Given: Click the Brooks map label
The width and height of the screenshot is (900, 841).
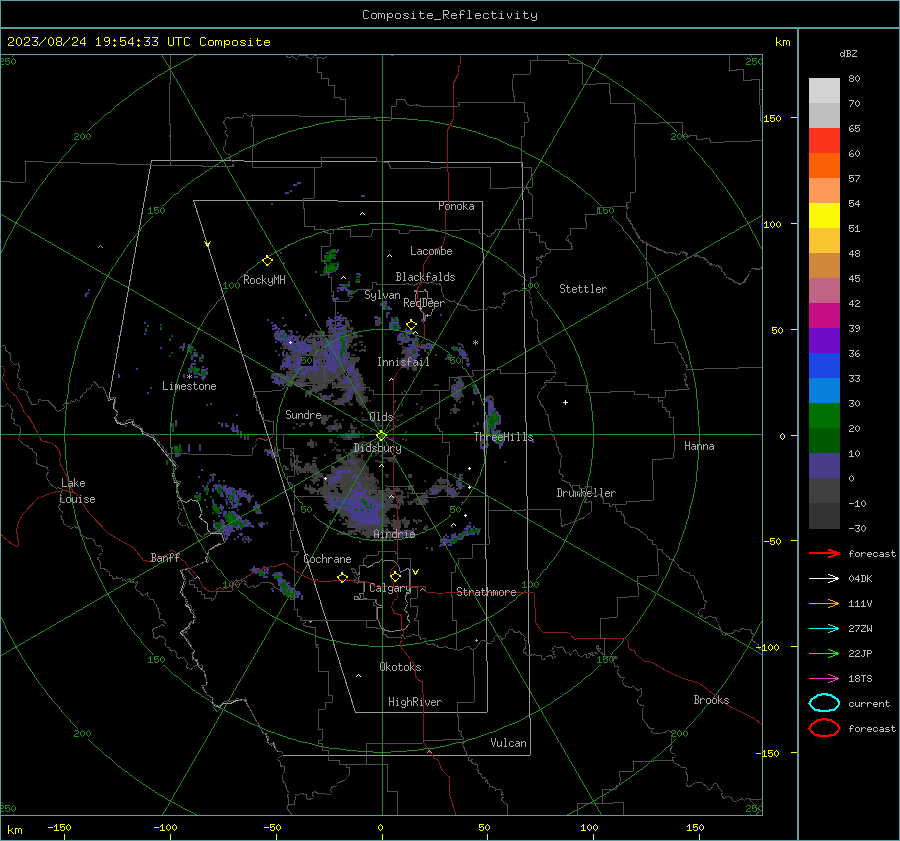Looking at the screenshot, I should tap(711, 700).
